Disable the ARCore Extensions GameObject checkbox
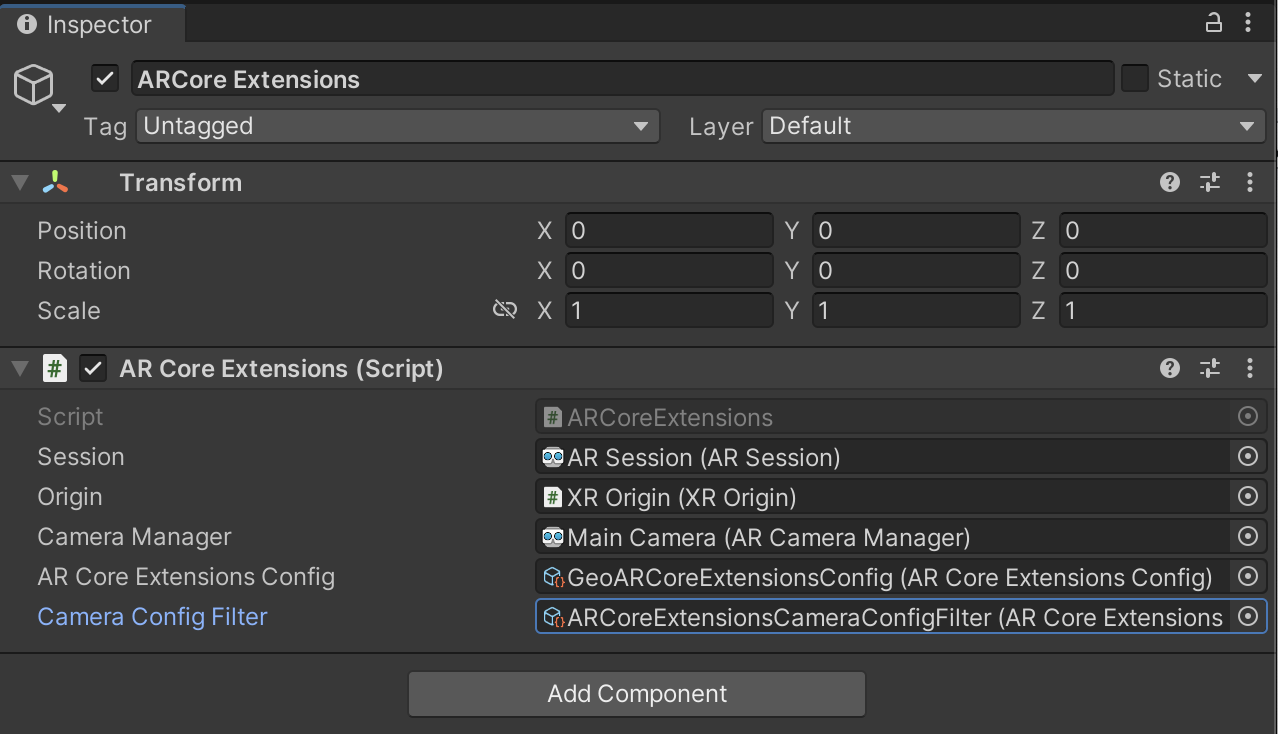 point(105,78)
